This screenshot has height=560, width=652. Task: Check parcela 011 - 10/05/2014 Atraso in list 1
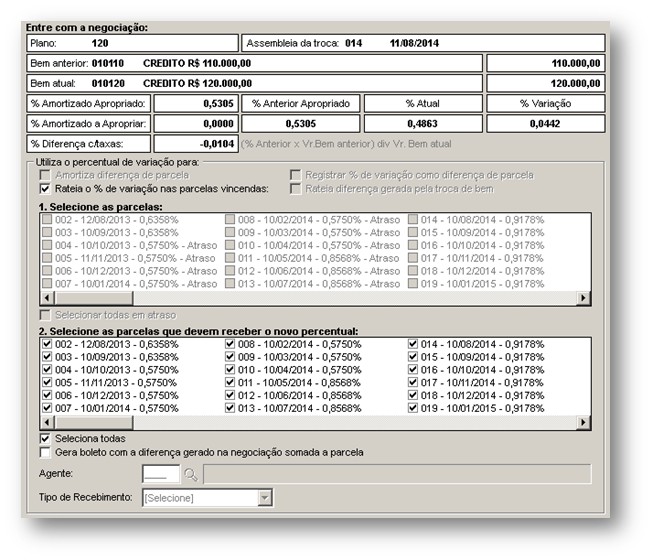pos(230,258)
